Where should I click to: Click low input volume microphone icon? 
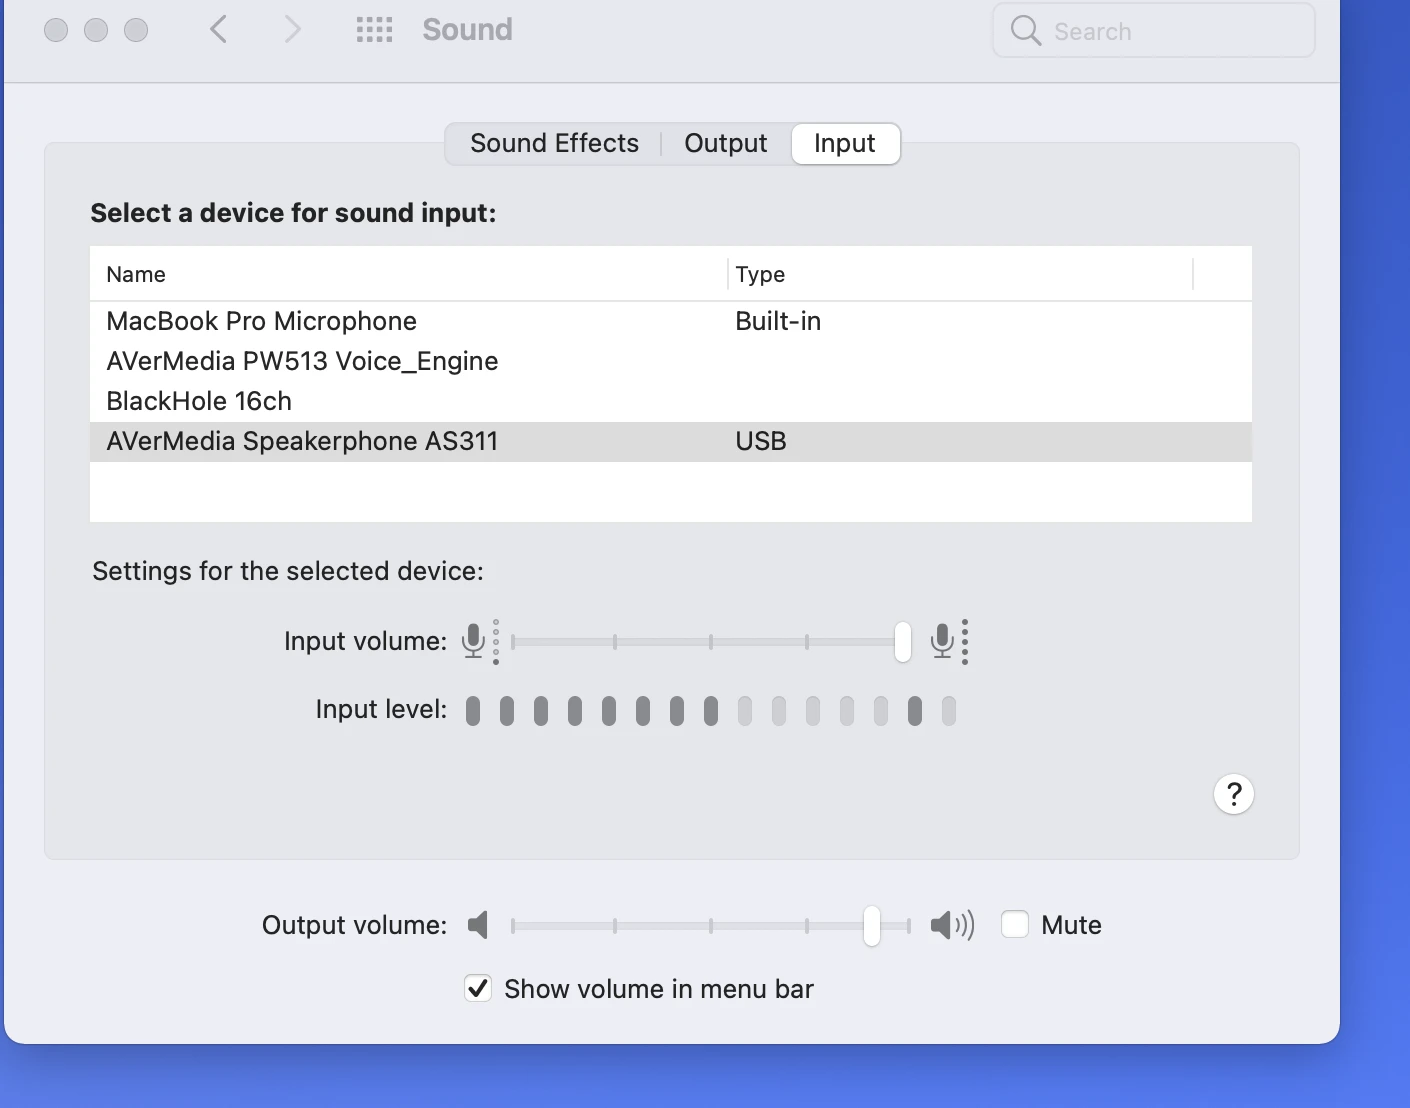[x=480, y=641]
